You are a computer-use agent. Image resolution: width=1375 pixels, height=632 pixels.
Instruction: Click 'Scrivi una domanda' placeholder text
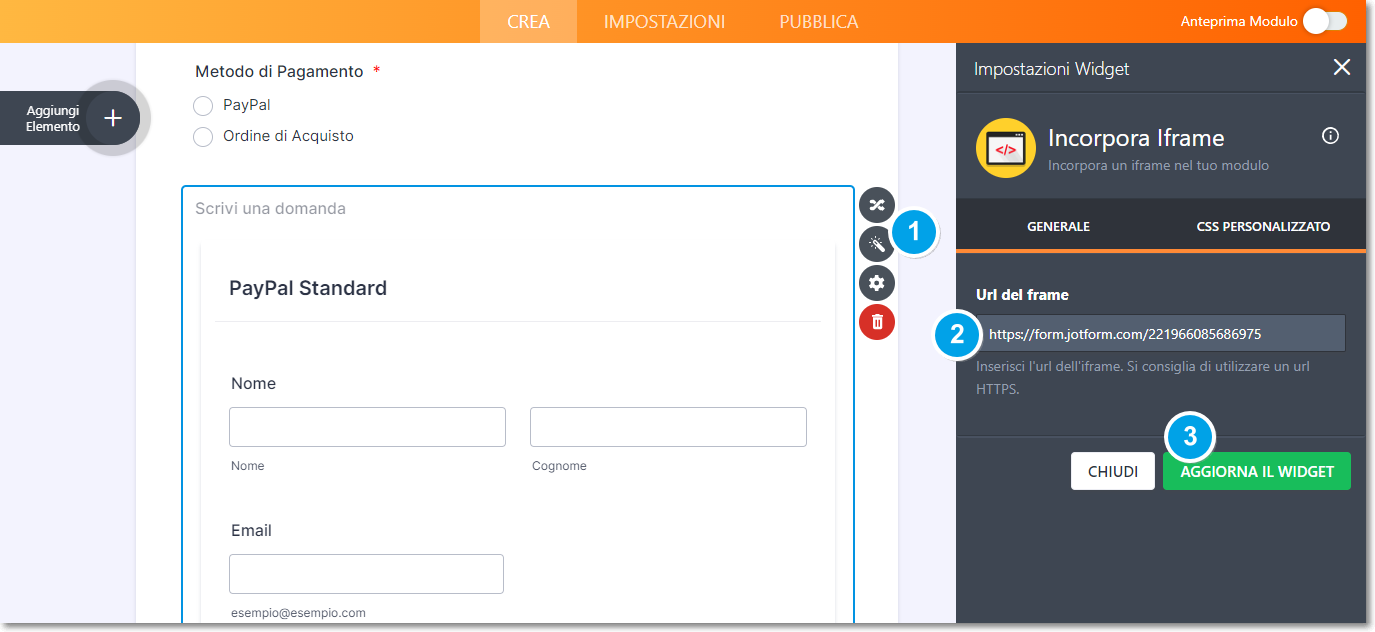coord(270,209)
